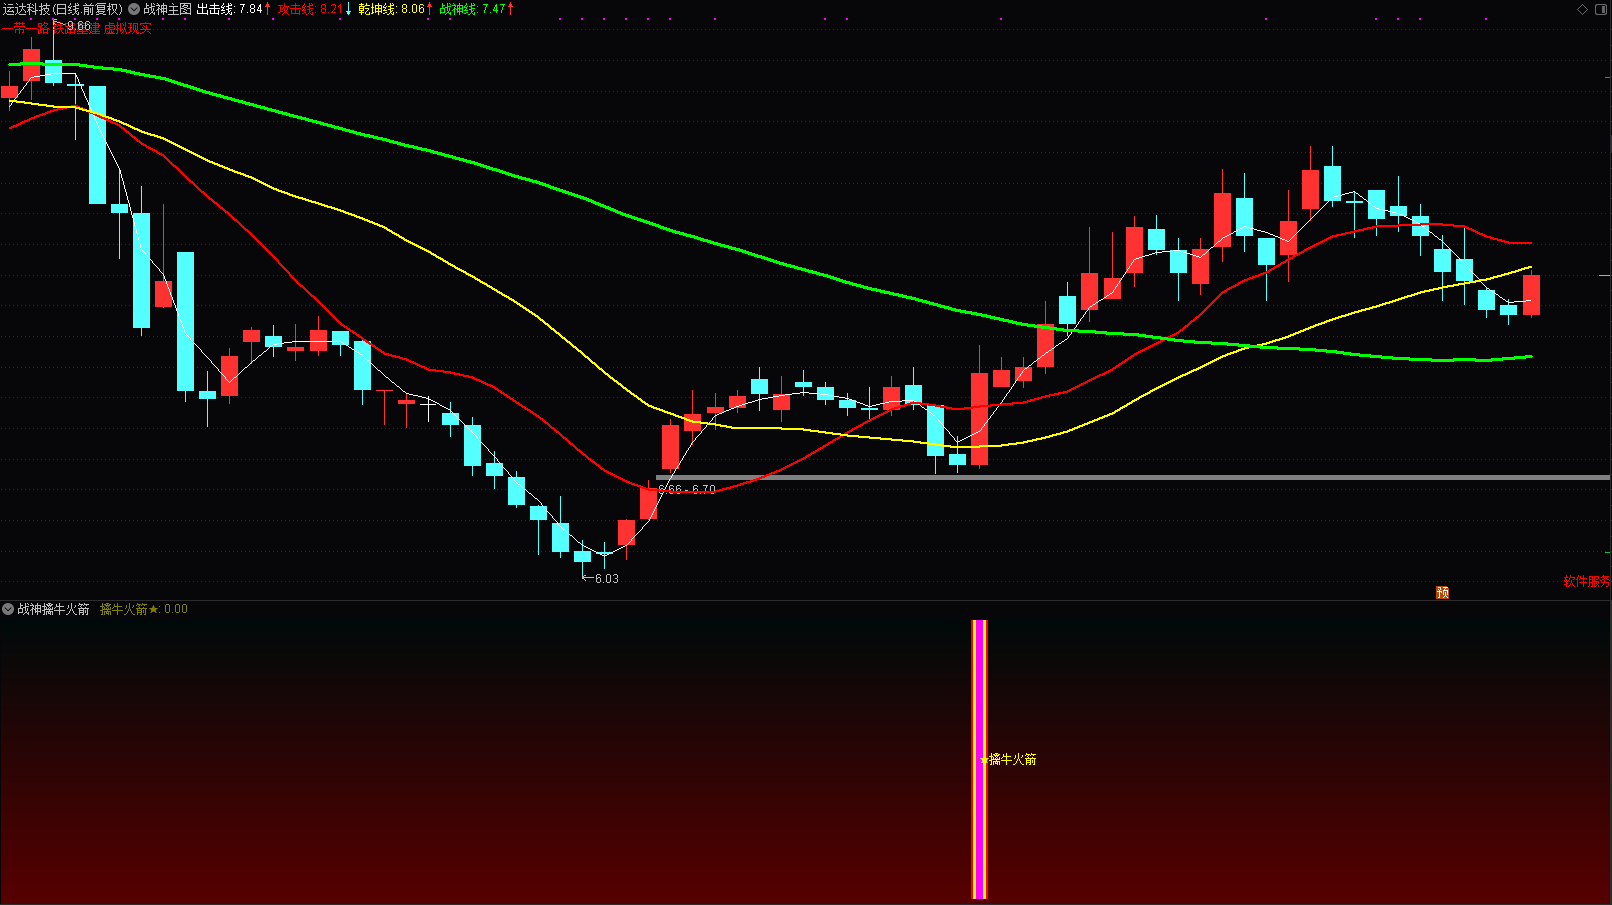Select the 战神主图 indicator name
Viewport: 1612px width, 905px height.
click(167, 9)
